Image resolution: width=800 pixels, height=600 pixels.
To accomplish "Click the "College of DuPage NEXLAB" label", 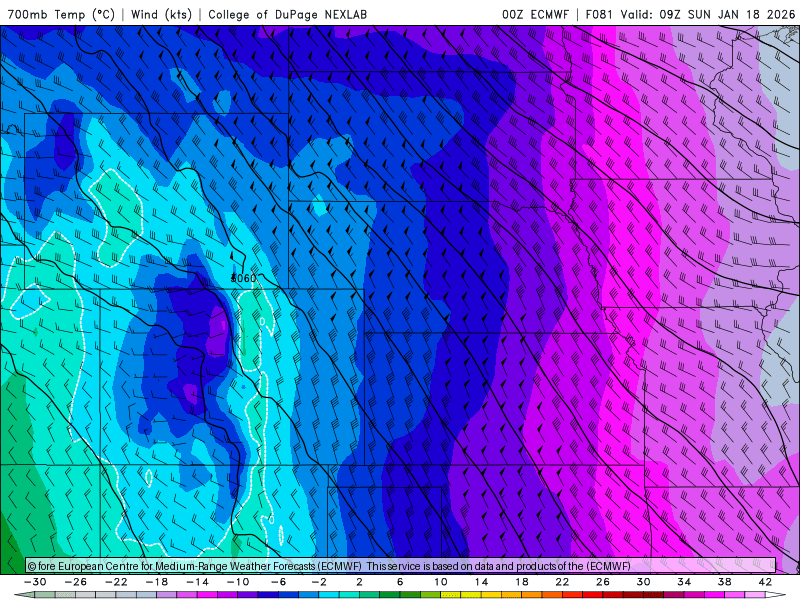I will [287, 14].
